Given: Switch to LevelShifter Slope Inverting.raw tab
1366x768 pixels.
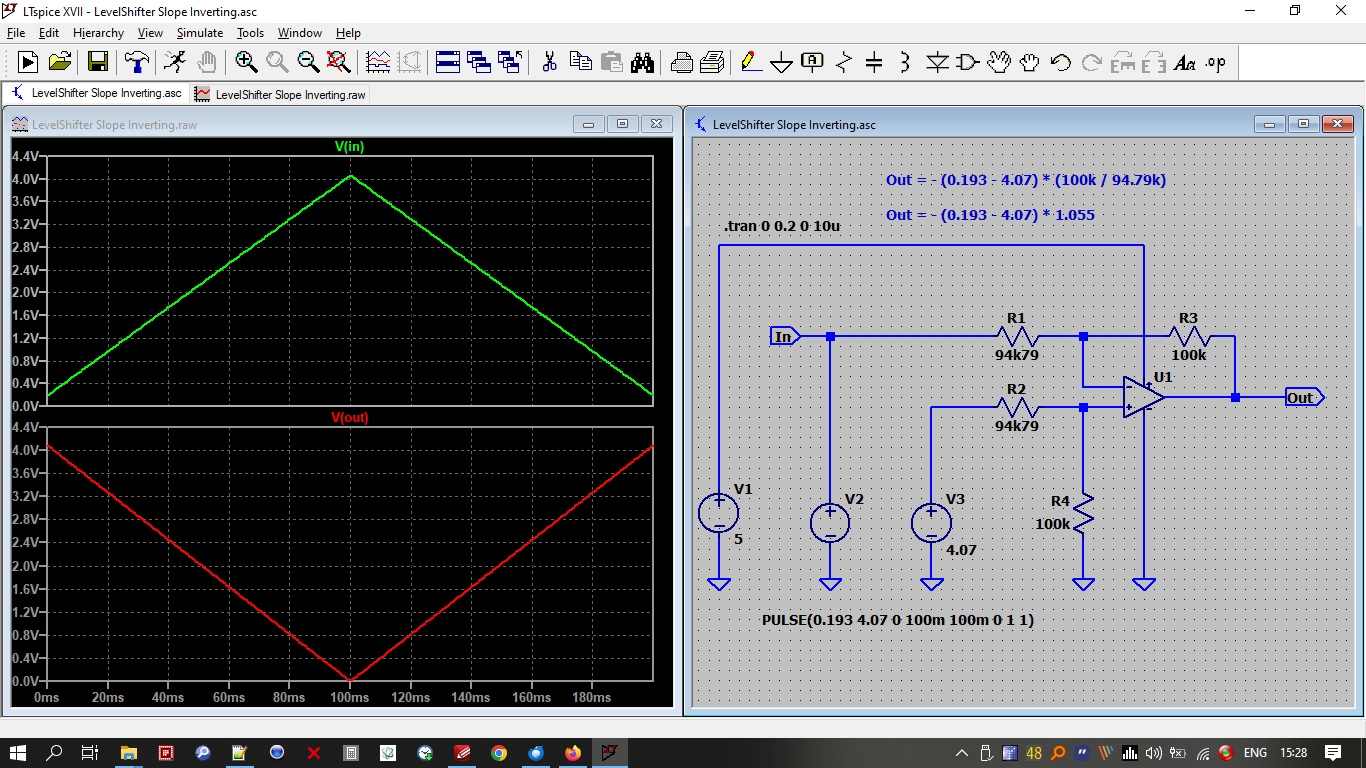Looking at the screenshot, I should 281,94.
